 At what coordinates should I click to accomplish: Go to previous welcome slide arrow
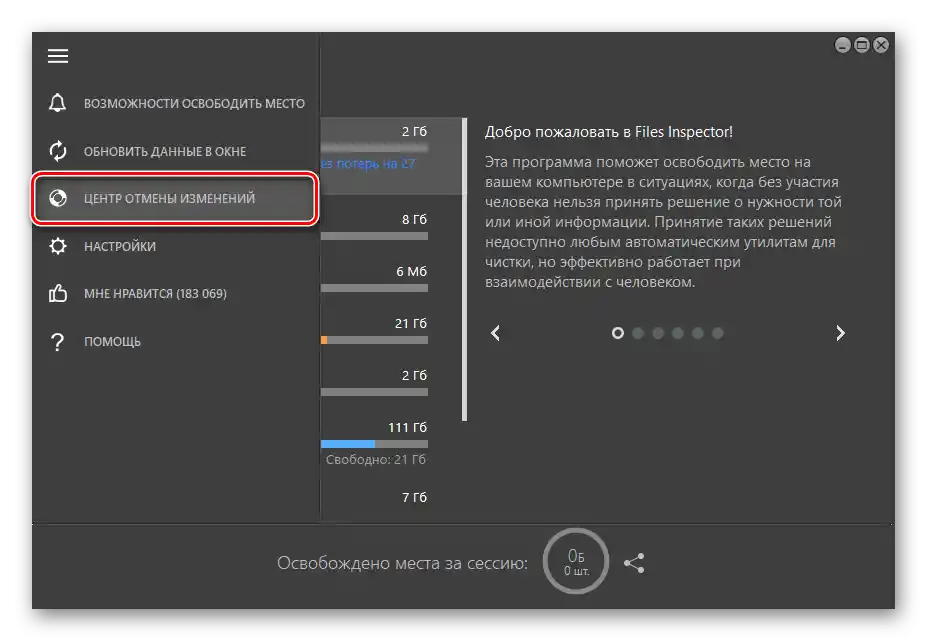495,334
